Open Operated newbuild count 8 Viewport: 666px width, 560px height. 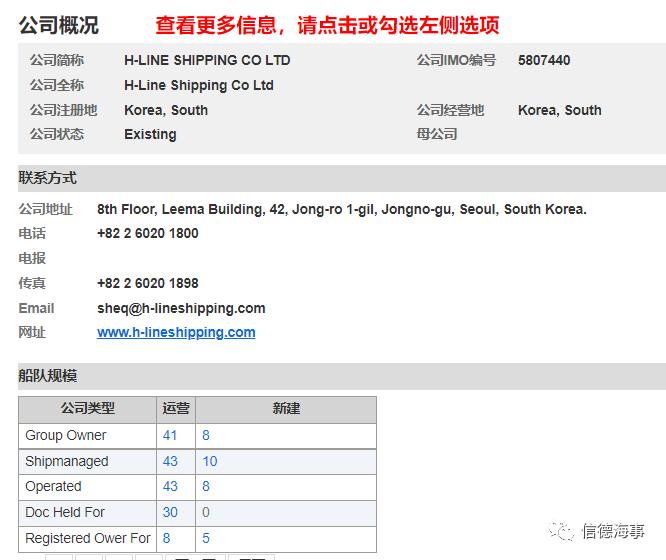206,486
